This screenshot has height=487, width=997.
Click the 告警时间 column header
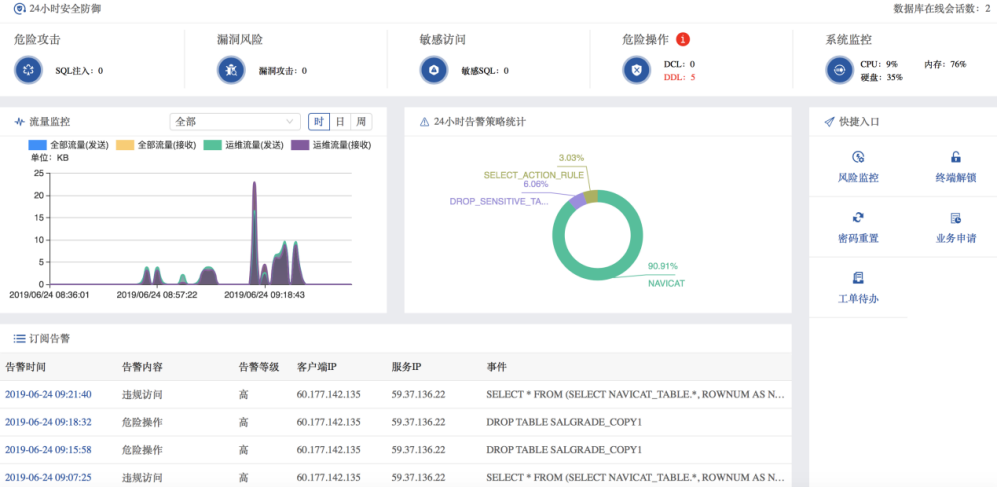25,367
